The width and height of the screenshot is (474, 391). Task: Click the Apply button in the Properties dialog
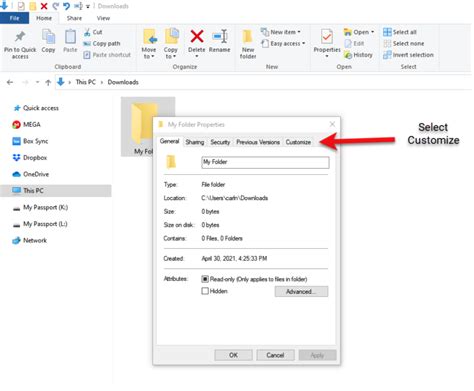coord(317,355)
